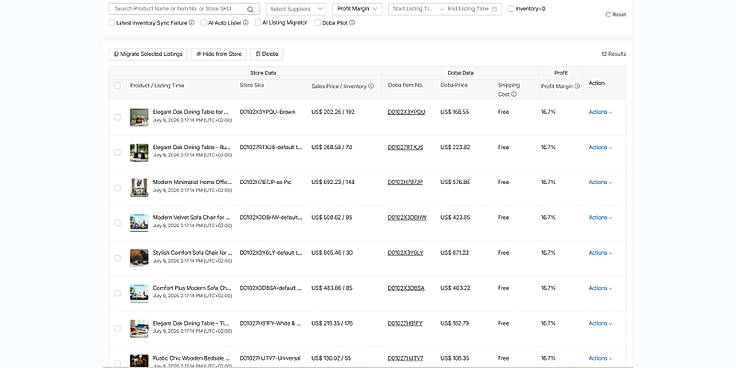Click product title Rustic Chic Wooden Bedside
The image size is (736, 368).
(192, 358)
